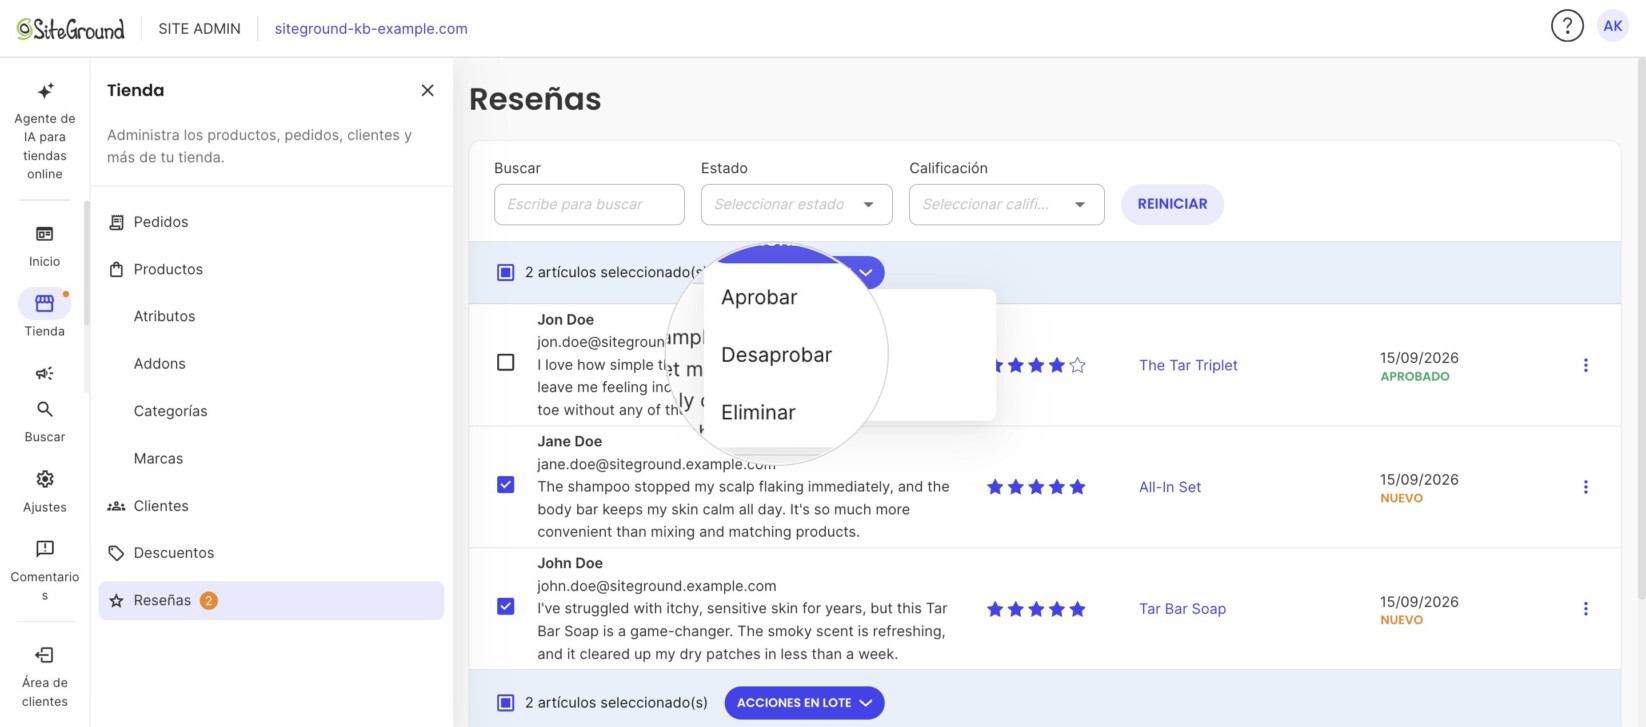This screenshot has width=1646, height=727.
Task: Open the three-dot menu for Jon Doe's review
Action: click(1585, 365)
